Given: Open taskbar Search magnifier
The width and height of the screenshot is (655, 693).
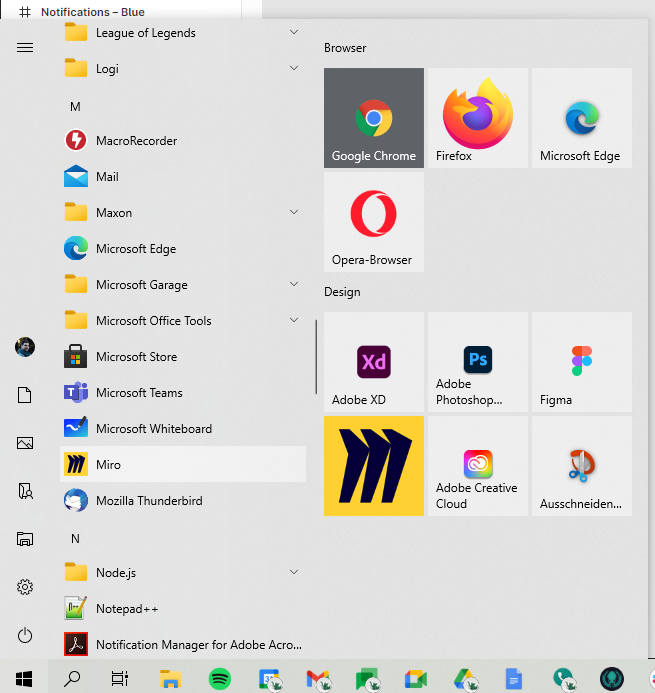Looking at the screenshot, I should pos(72,678).
